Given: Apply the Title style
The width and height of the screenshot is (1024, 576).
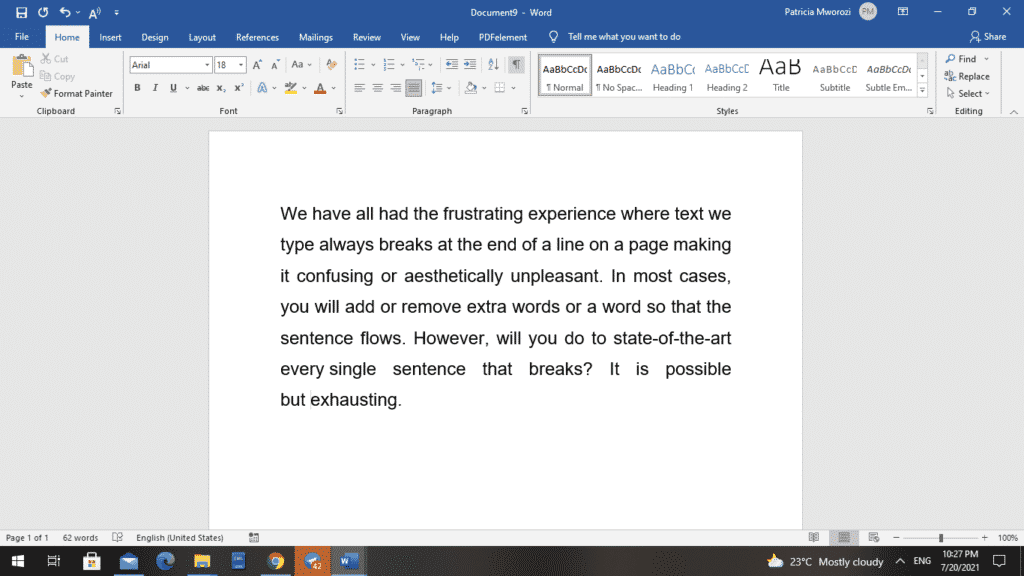Looking at the screenshot, I should tap(780, 75).
